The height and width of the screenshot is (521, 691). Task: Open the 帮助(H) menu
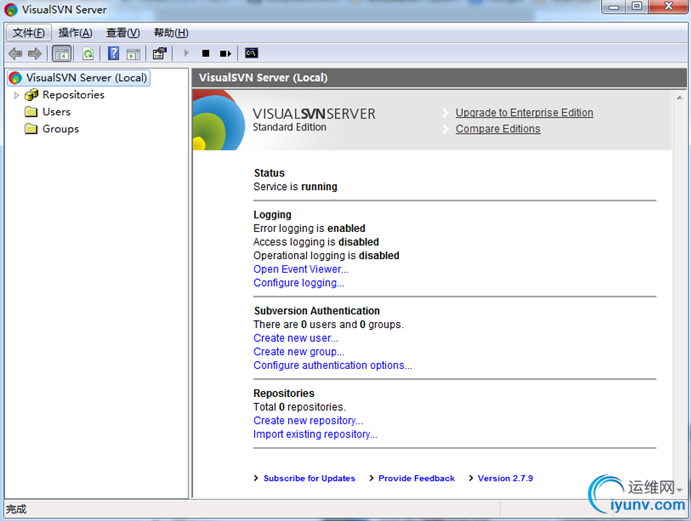point(171,33)
